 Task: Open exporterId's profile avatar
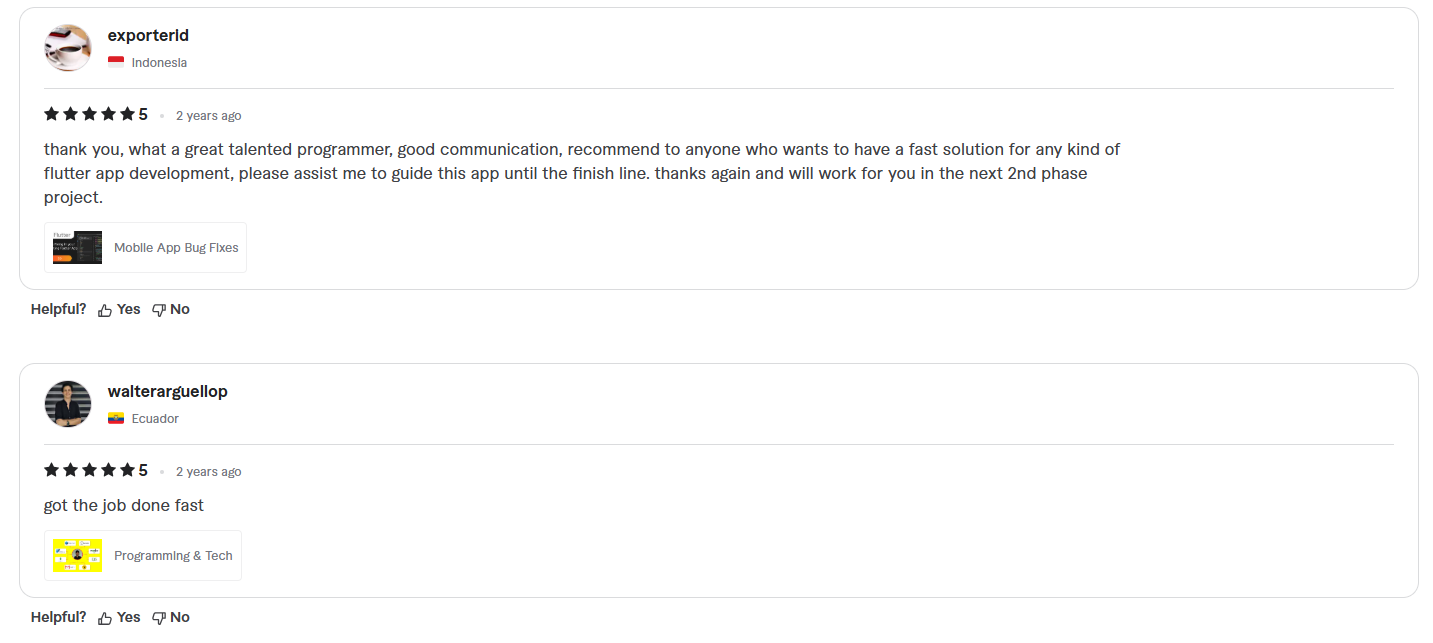67,47
